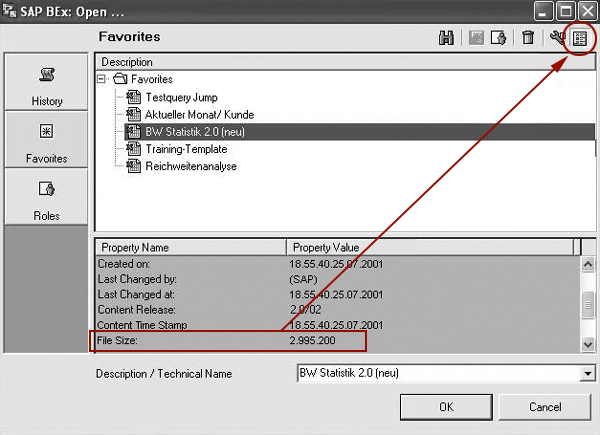The width and height of the screenshot is (600, 435).
Task: Click the File Size: property label
Action: [x=117, y=341]
